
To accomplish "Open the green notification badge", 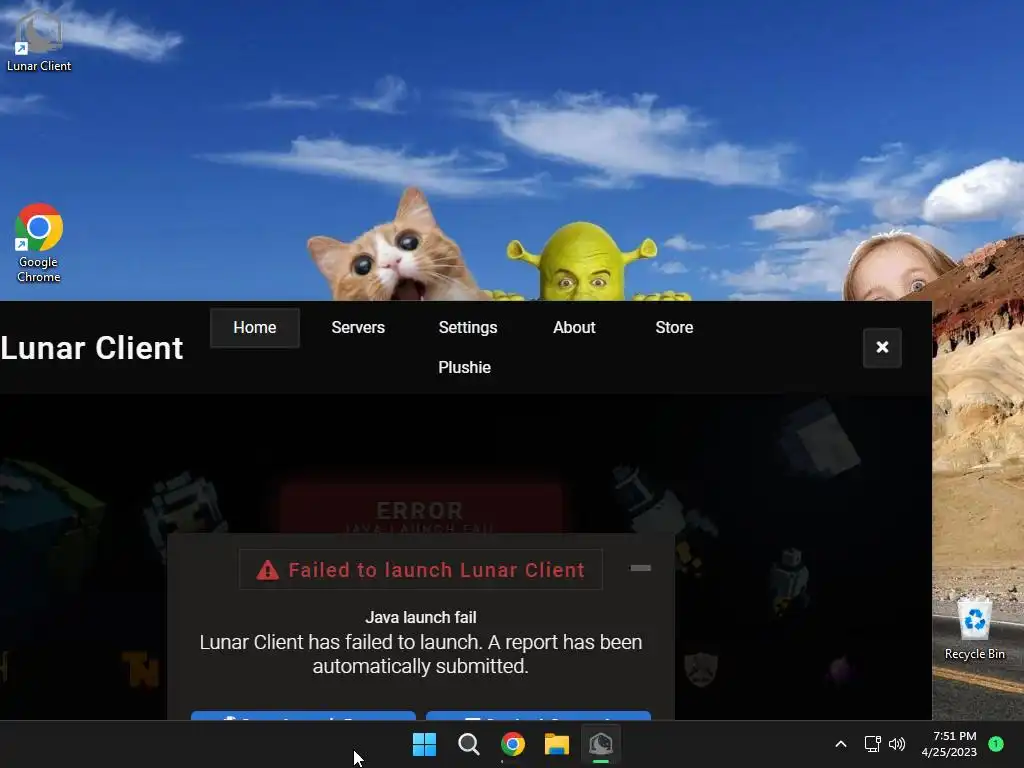I will 996,744.
